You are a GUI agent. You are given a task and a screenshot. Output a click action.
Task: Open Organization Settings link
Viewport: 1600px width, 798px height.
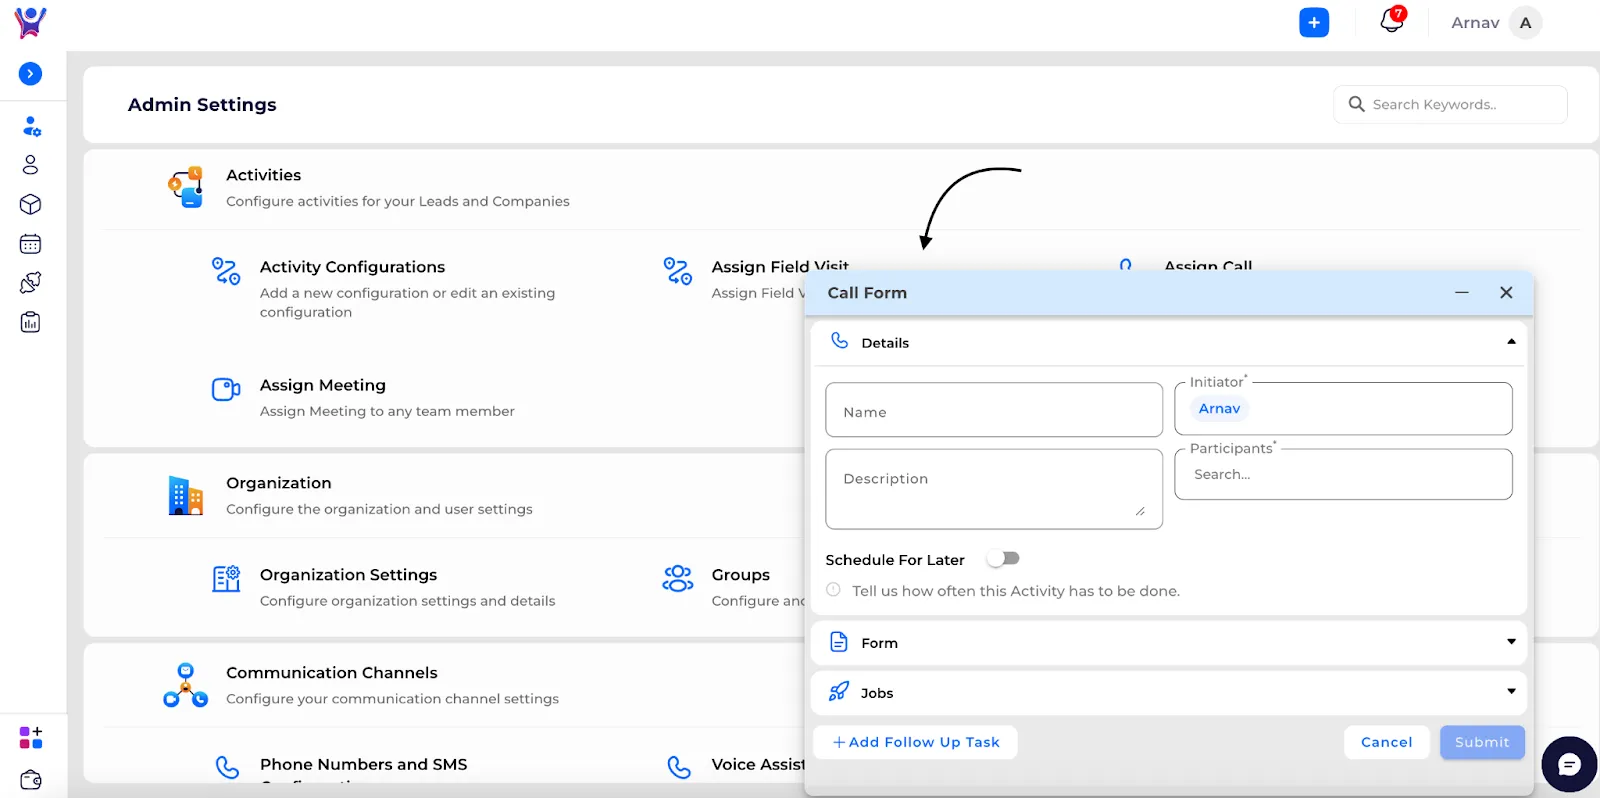(x=348, y=575)
